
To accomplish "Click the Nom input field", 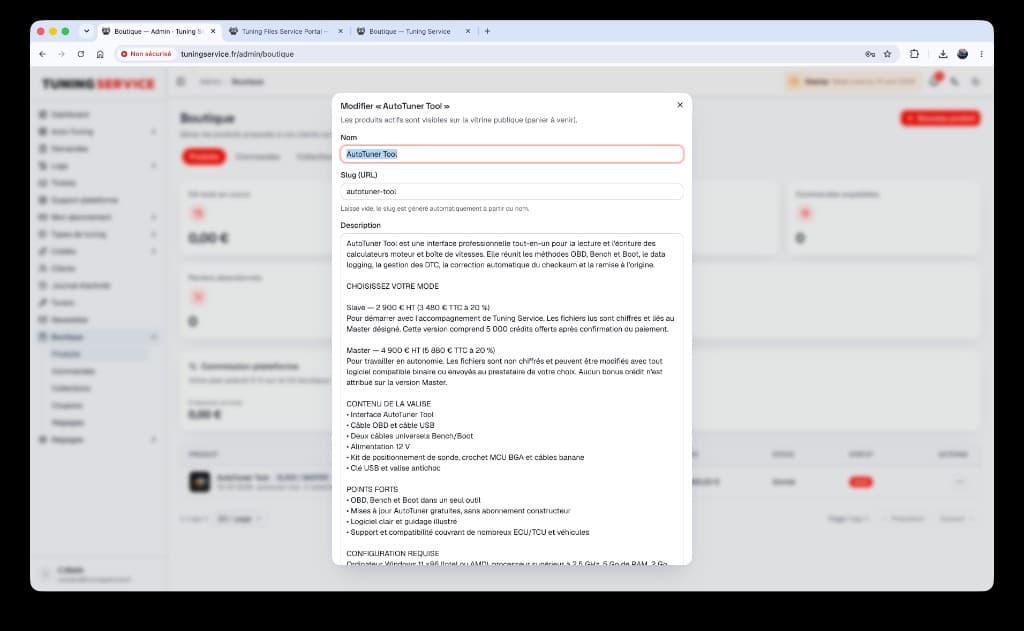I will point(511,154).
